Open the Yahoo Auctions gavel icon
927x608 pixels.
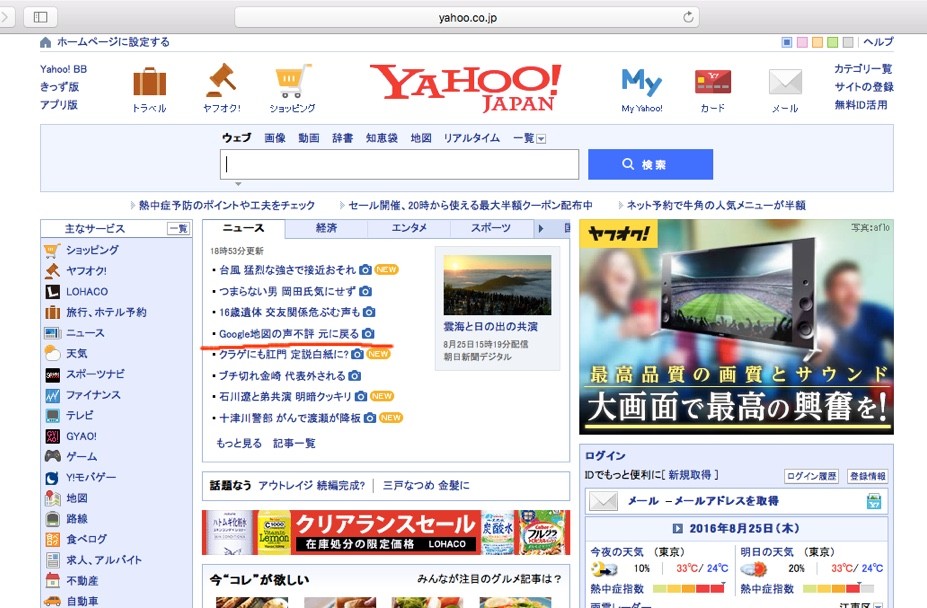point(222,80)
